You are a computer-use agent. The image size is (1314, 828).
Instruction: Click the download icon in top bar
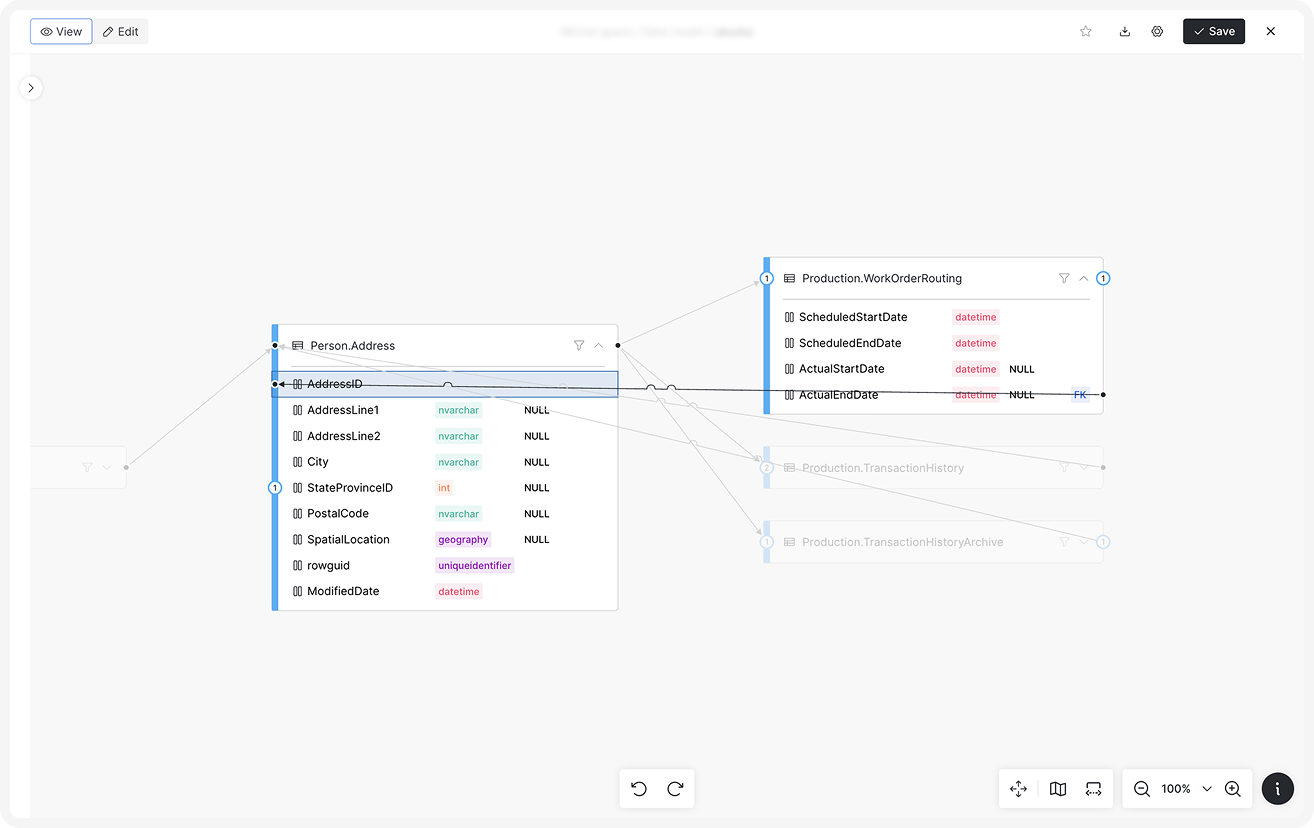(x=1124, y=31)
